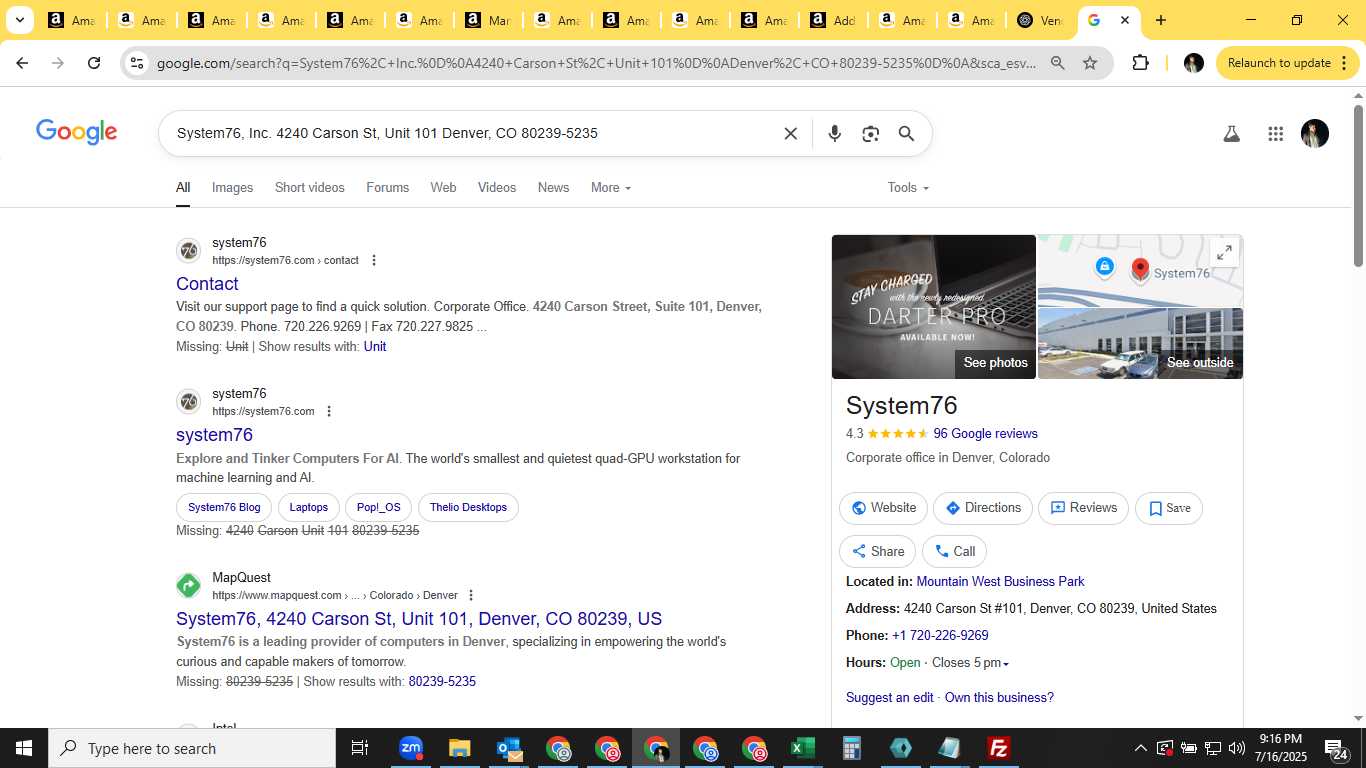Expand the Tools menu
Viewport: 1366px width, 768px height.
click(x=908, y=188)
